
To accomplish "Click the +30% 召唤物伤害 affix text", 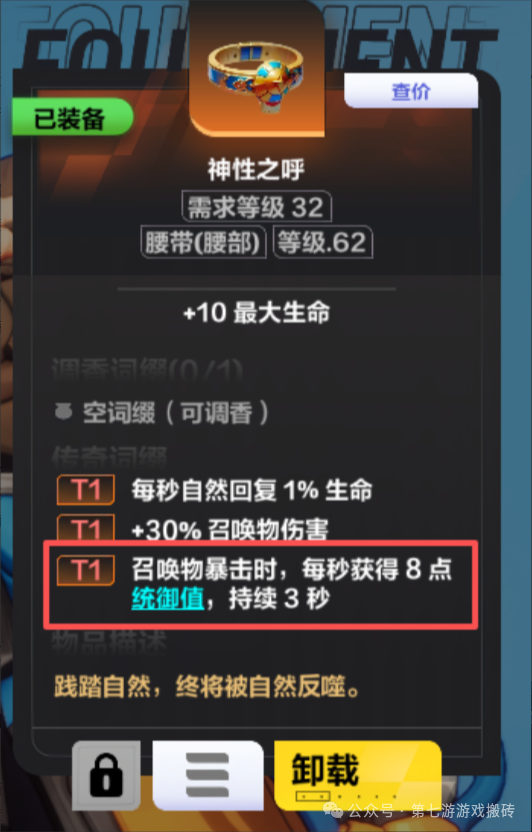I will coord(230,528).
